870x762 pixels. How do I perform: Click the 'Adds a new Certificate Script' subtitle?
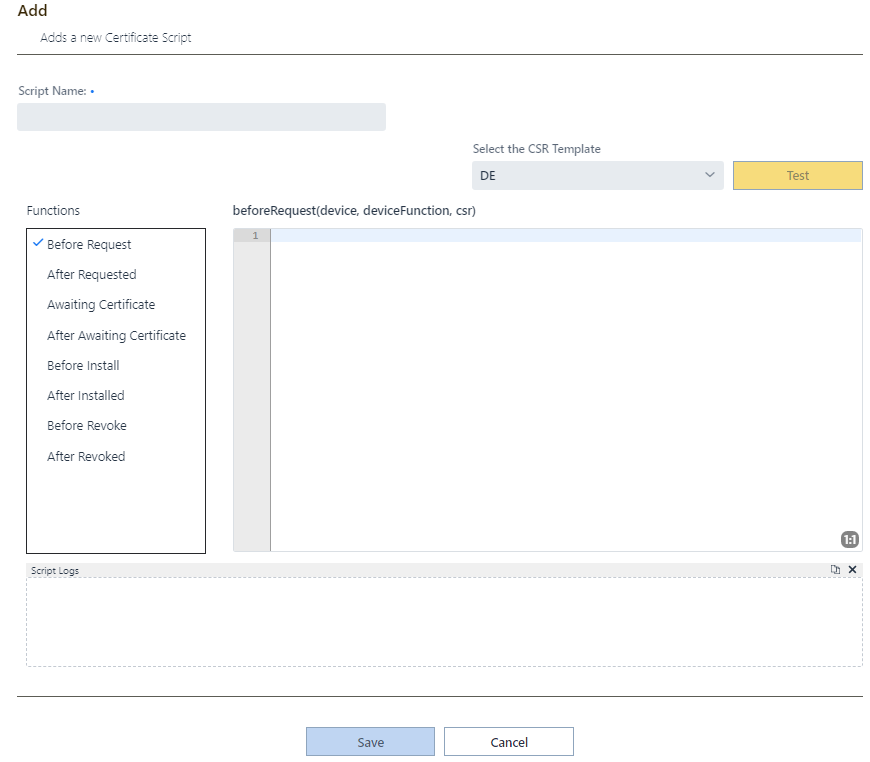(115, 38)
